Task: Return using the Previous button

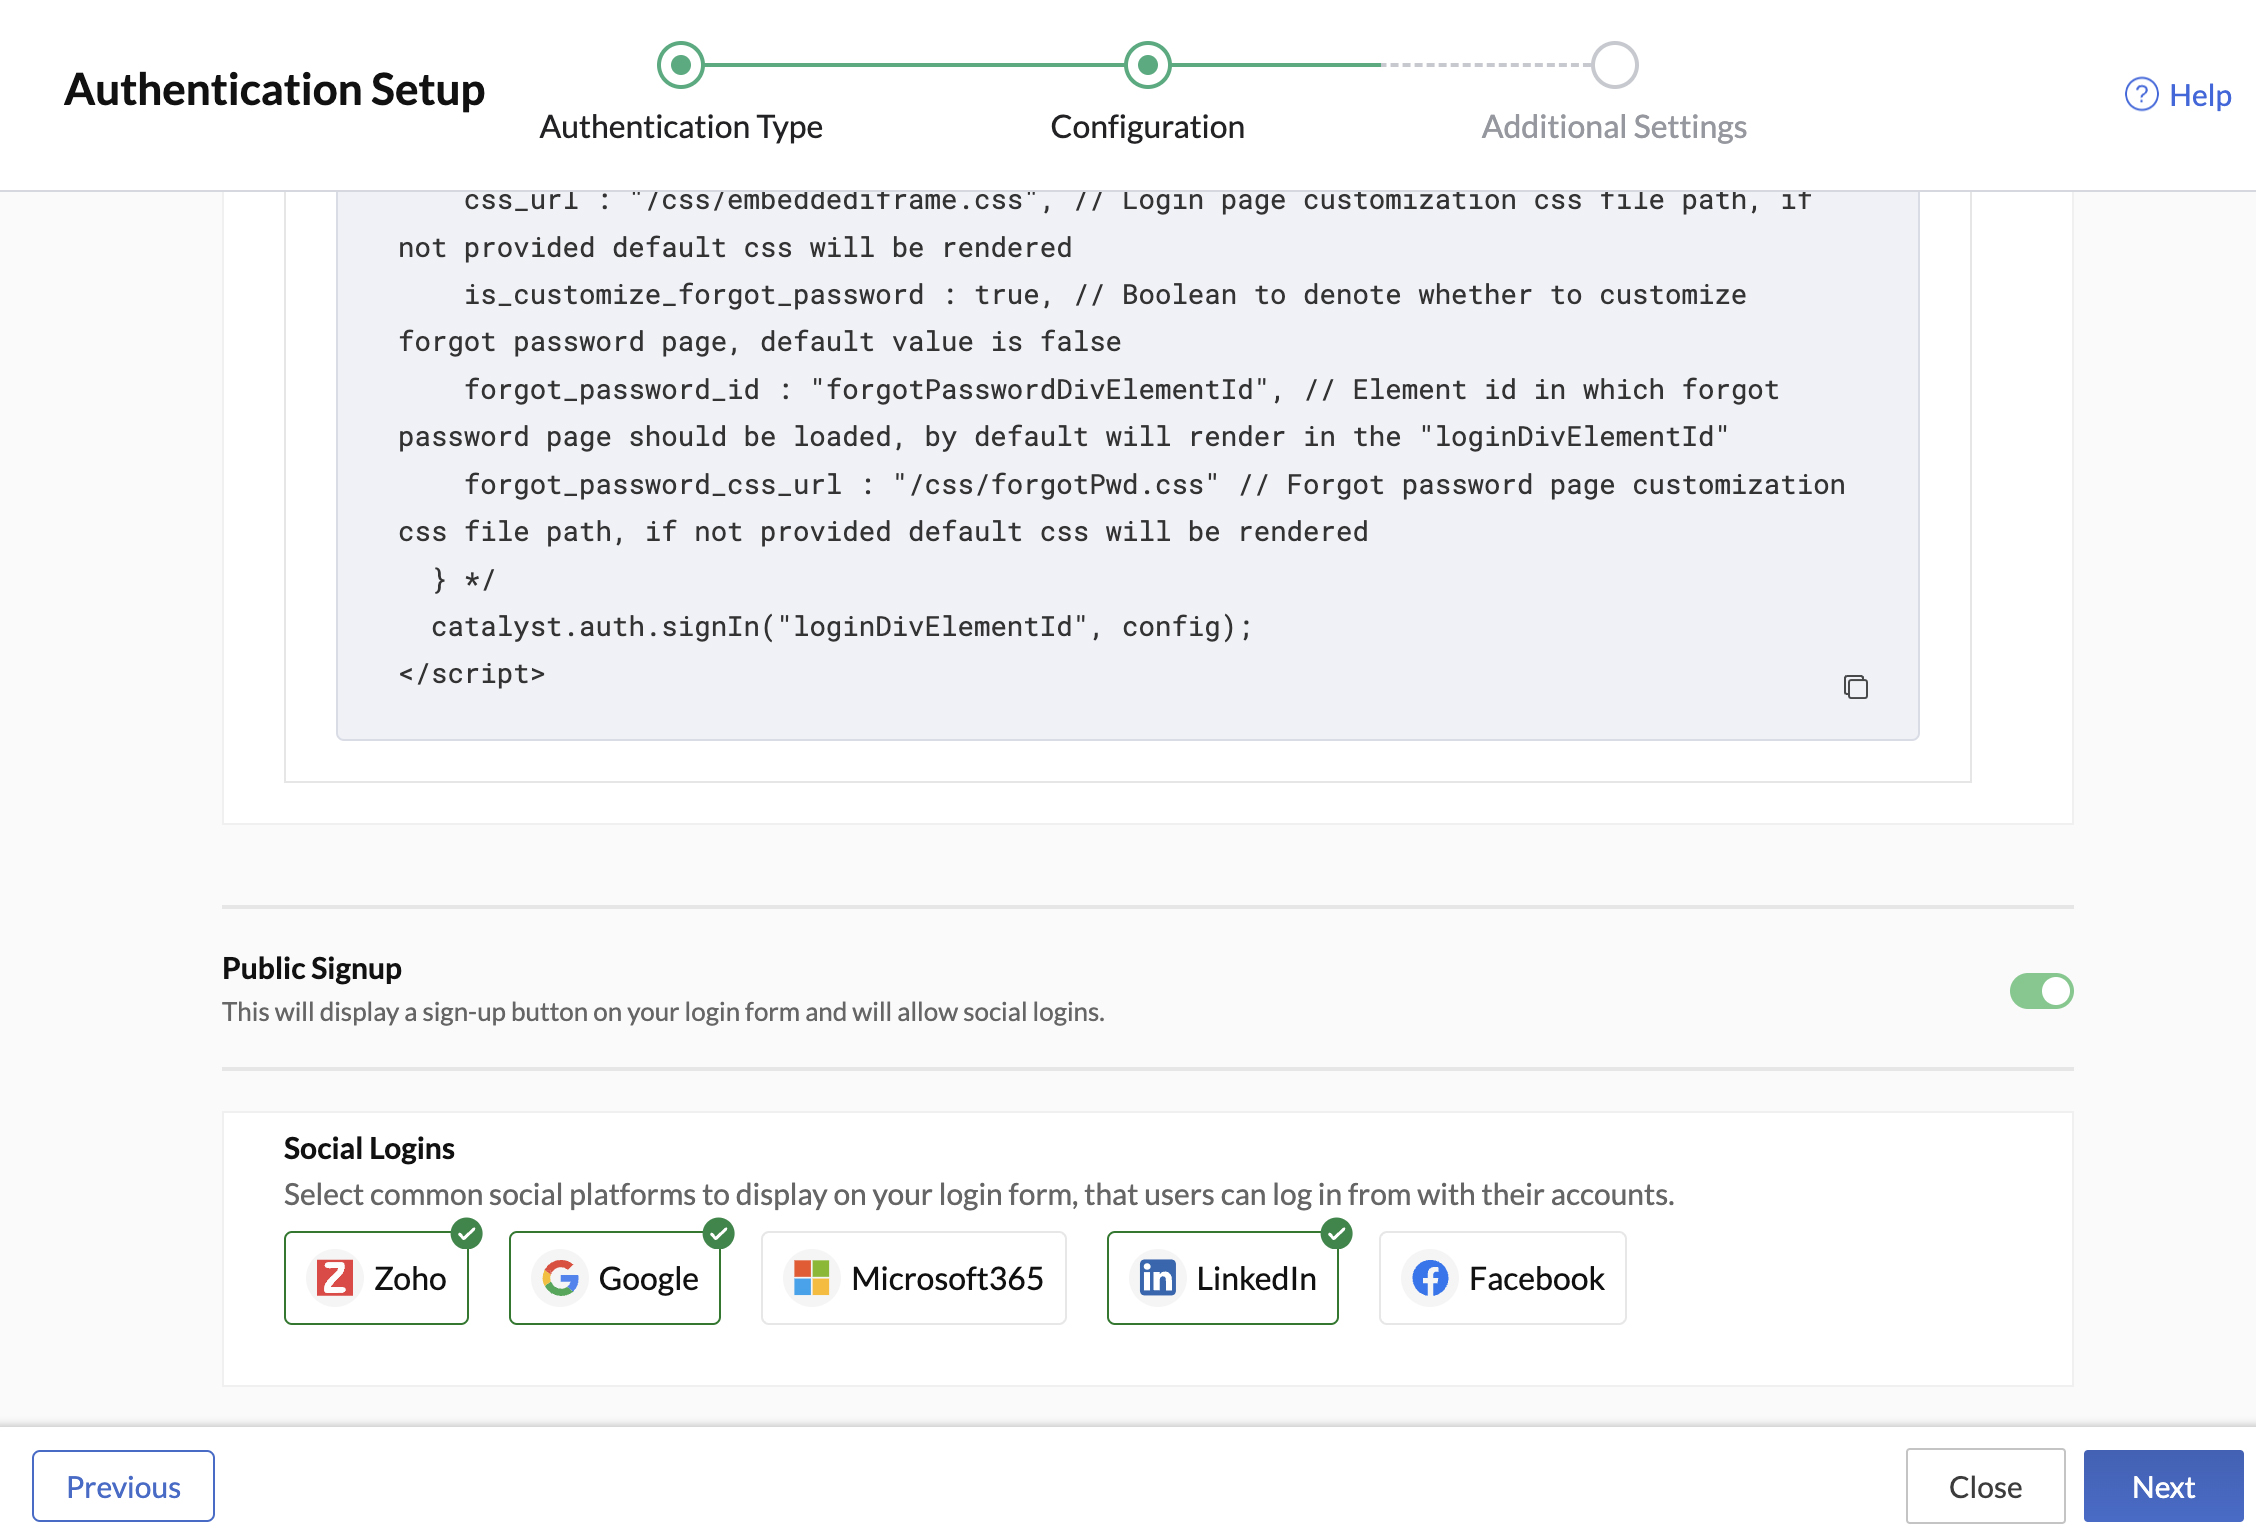Action: click(124, 1486)
